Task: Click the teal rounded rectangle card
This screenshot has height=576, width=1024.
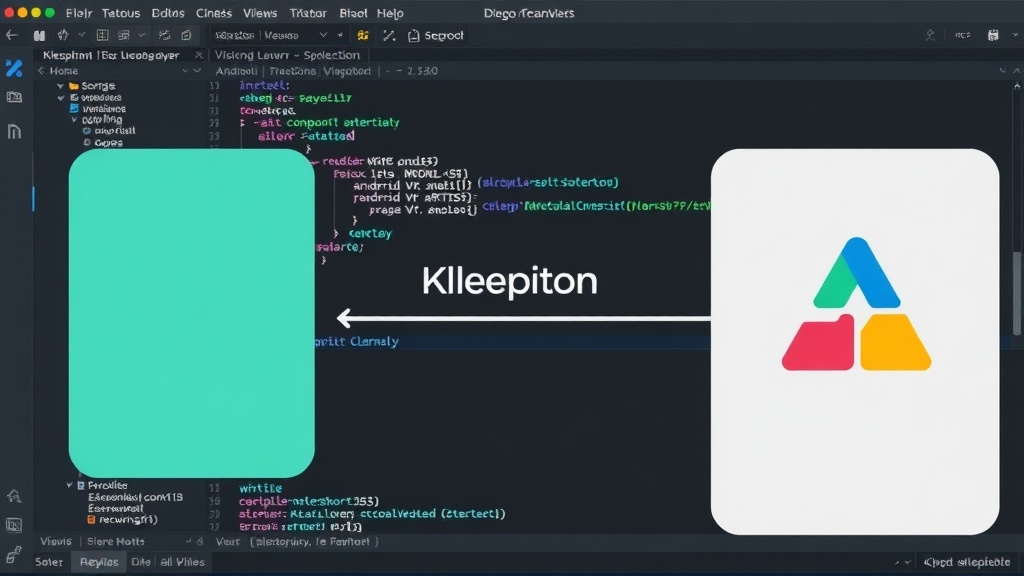Action: coord(191,313)
